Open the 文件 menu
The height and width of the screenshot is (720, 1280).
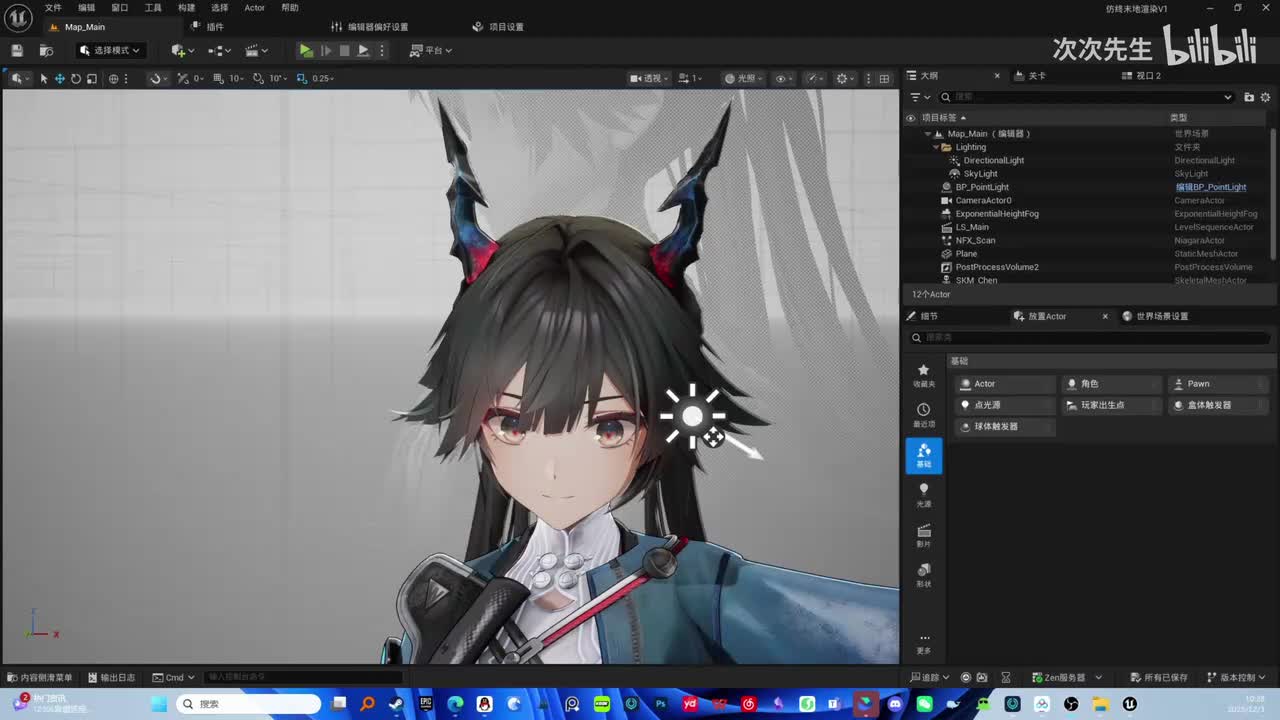click(x=53, y=8)
